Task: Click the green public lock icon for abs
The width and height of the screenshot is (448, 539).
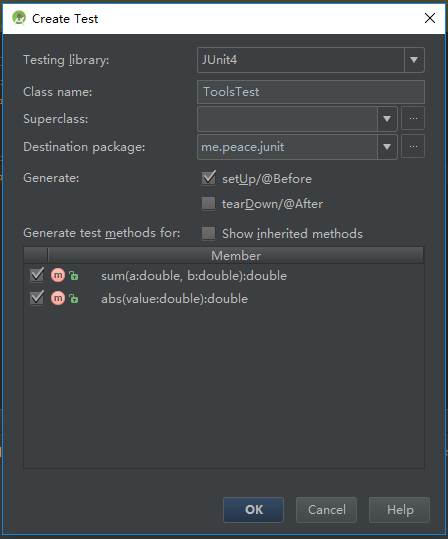Action: tap(74, 299)
